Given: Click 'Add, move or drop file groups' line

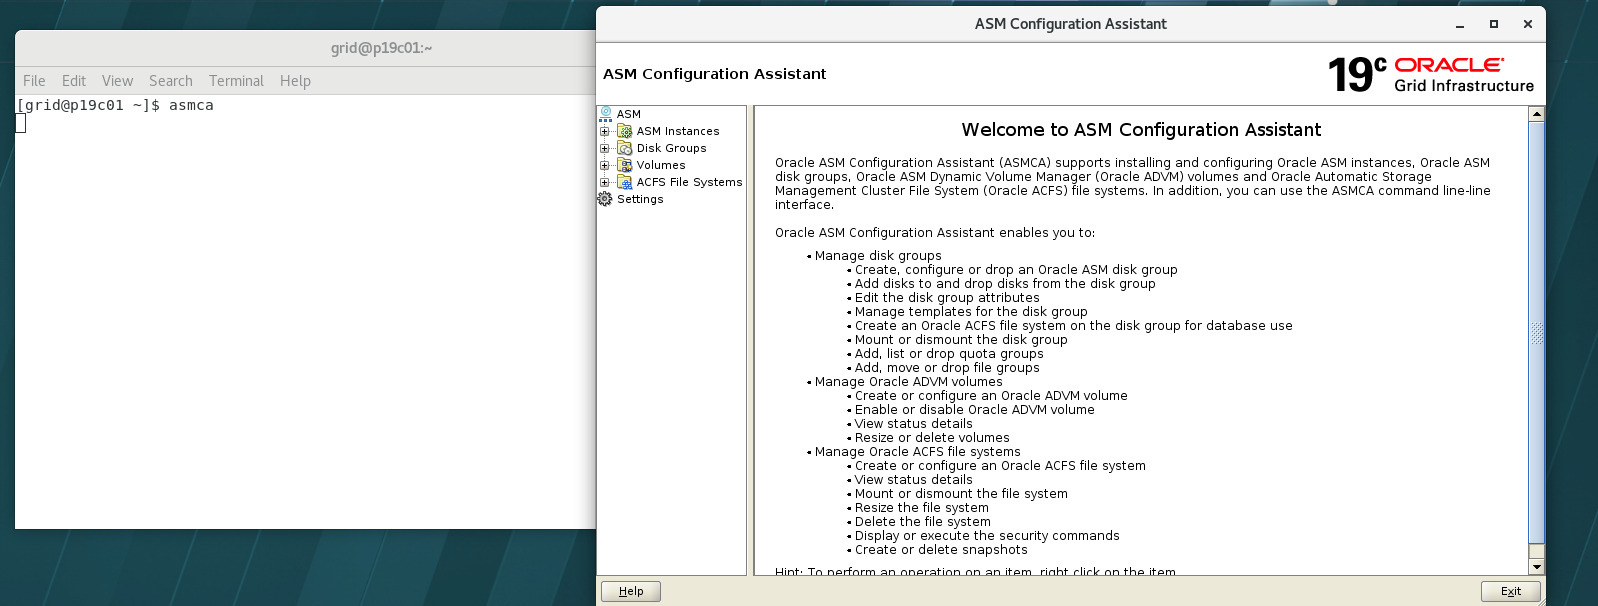Looking at the screenshot, I should pos(947,368).
